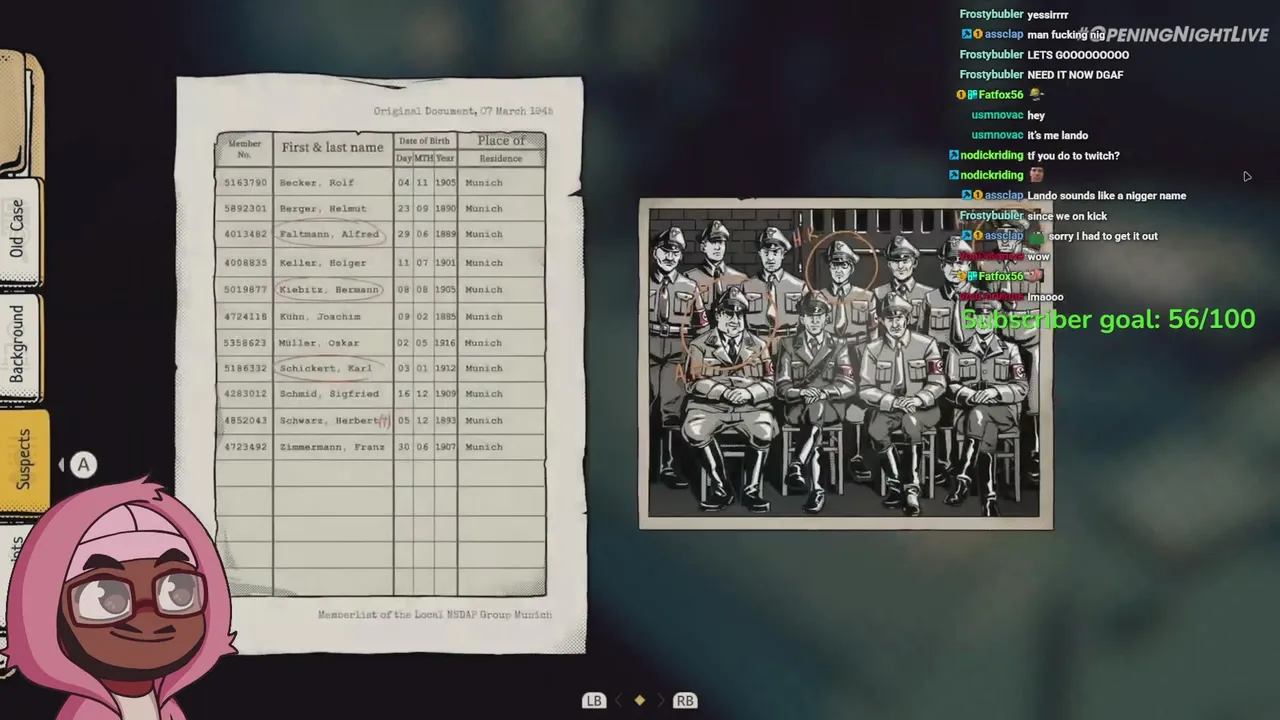The width and height of the screenshot is (1280, 720).
Task: Click 'Original Document, 07 March 1945' heading
Action: point(463,111)
